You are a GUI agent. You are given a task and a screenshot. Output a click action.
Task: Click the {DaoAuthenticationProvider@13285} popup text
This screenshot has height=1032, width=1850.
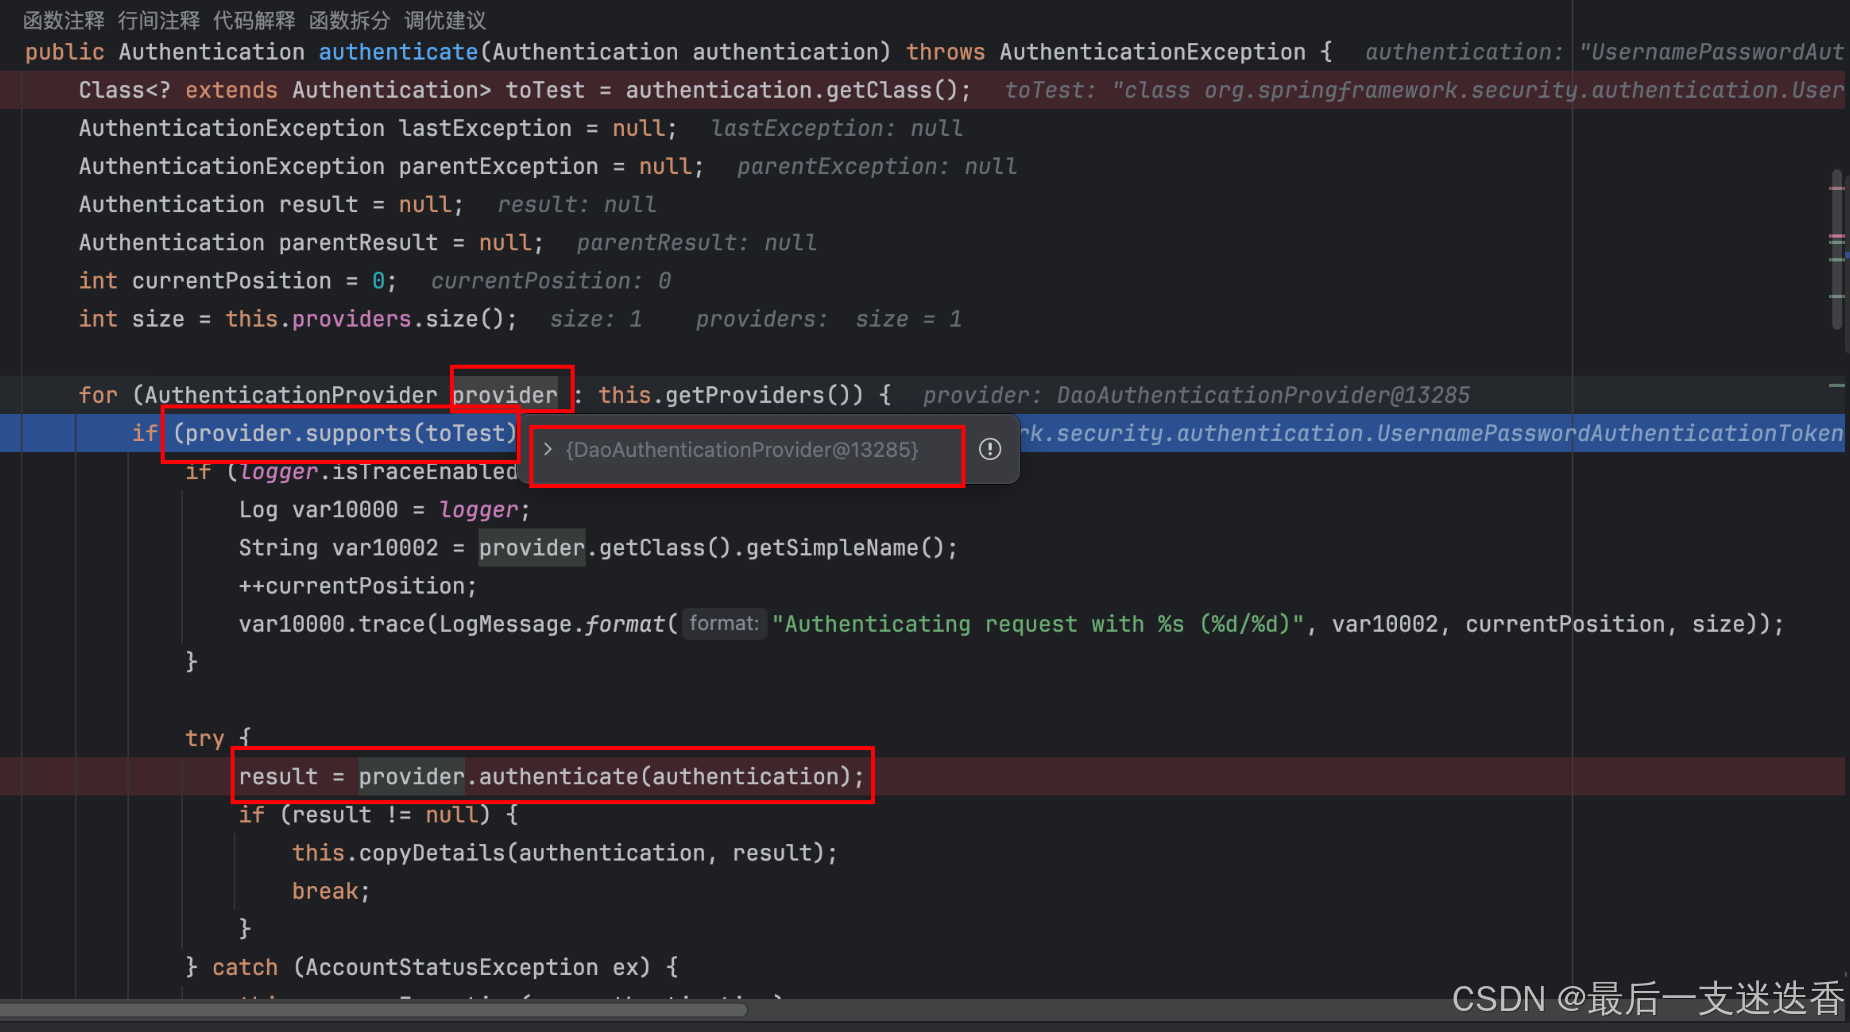tap(742, 450)
